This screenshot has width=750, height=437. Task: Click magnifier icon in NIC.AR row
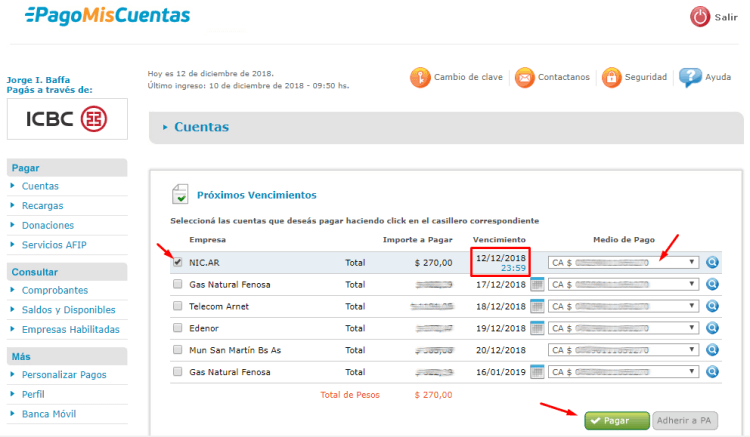click(712, 262)
